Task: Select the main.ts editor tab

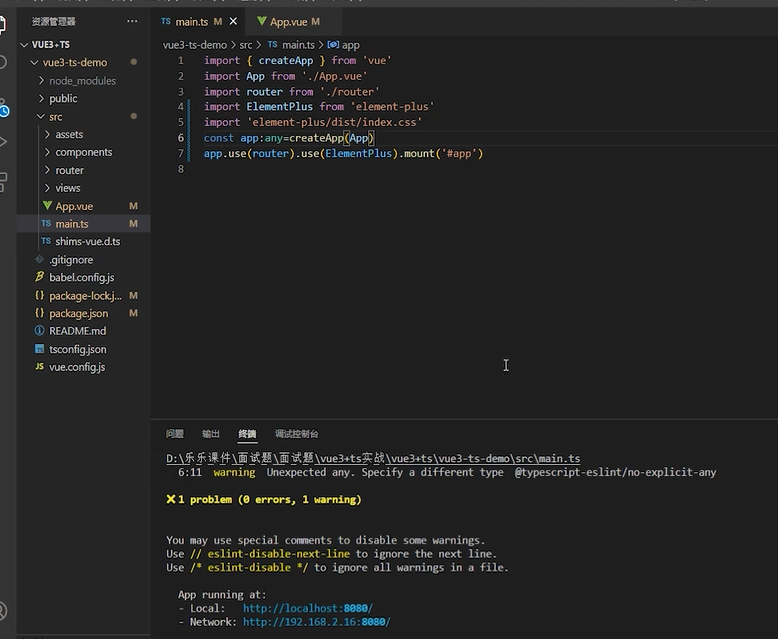Action: [x=192, y=22]
